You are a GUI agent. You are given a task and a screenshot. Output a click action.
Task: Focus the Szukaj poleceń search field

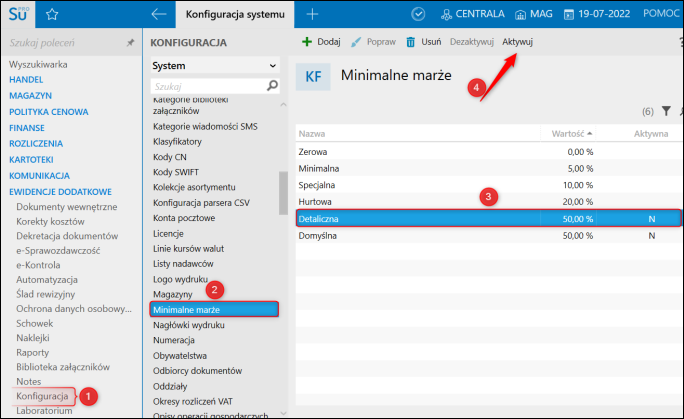click(x=65, y=43)
